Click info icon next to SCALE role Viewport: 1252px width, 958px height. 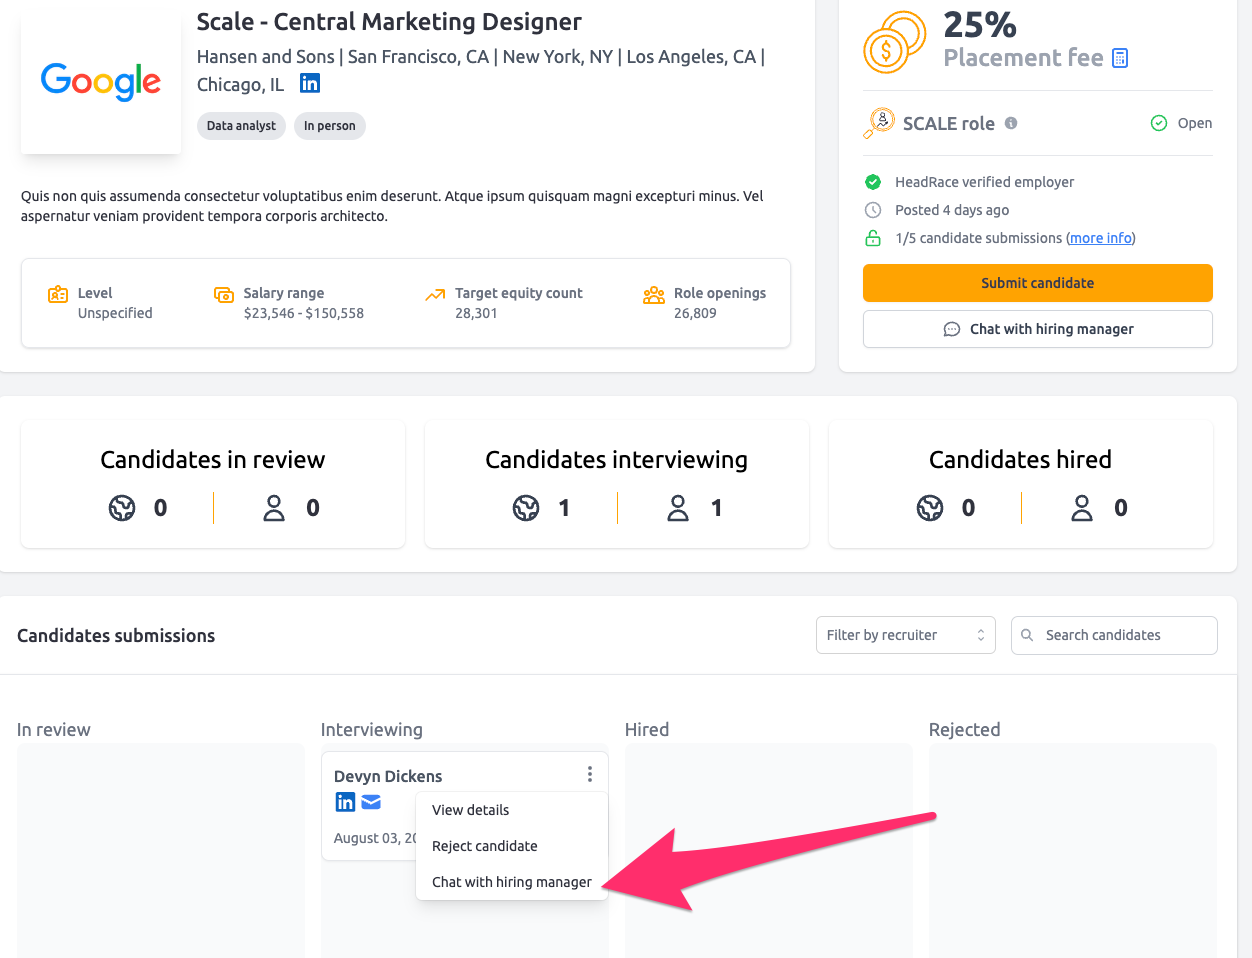(x=1011, y=123)
